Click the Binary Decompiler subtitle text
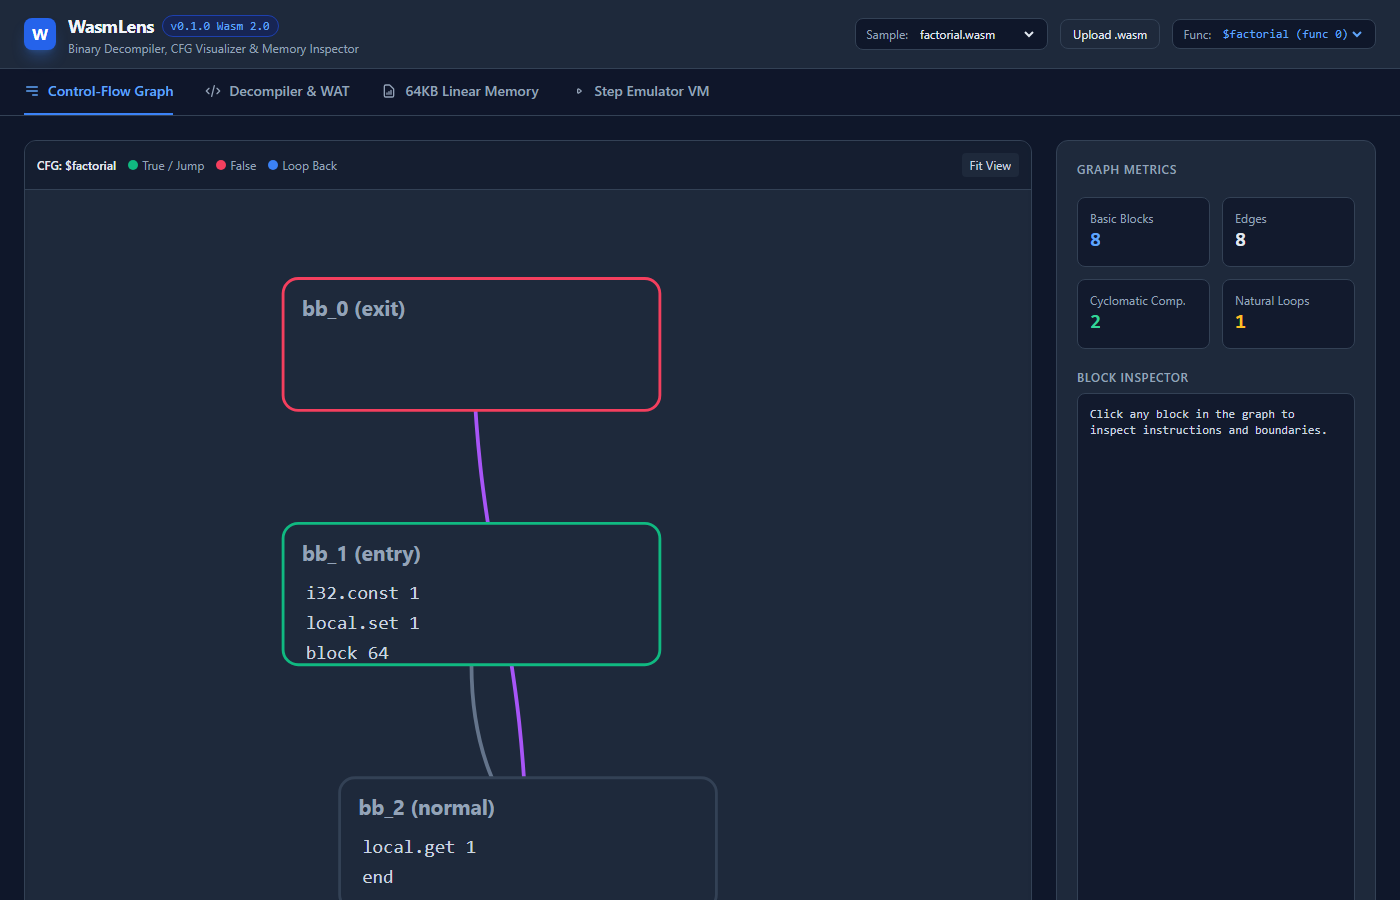The image size is (1400, 900). pyautogui.click(x=213, y=49)
